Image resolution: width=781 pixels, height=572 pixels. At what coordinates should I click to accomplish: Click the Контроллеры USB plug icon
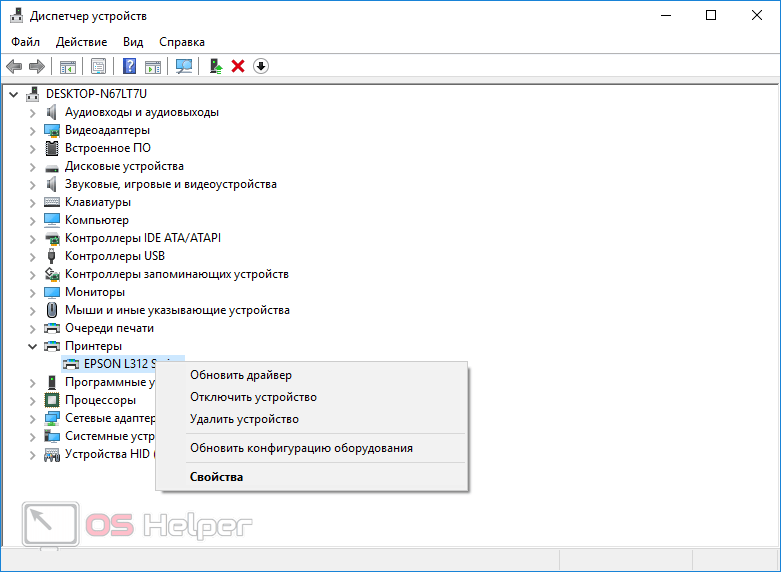pos(51,256)
